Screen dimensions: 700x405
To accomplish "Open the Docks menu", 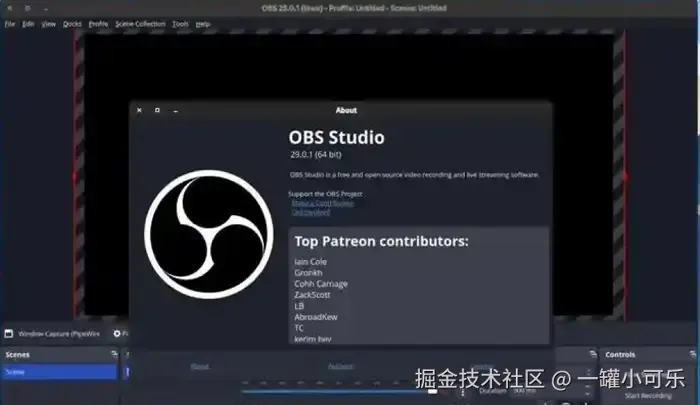I will tap(72, 24).
